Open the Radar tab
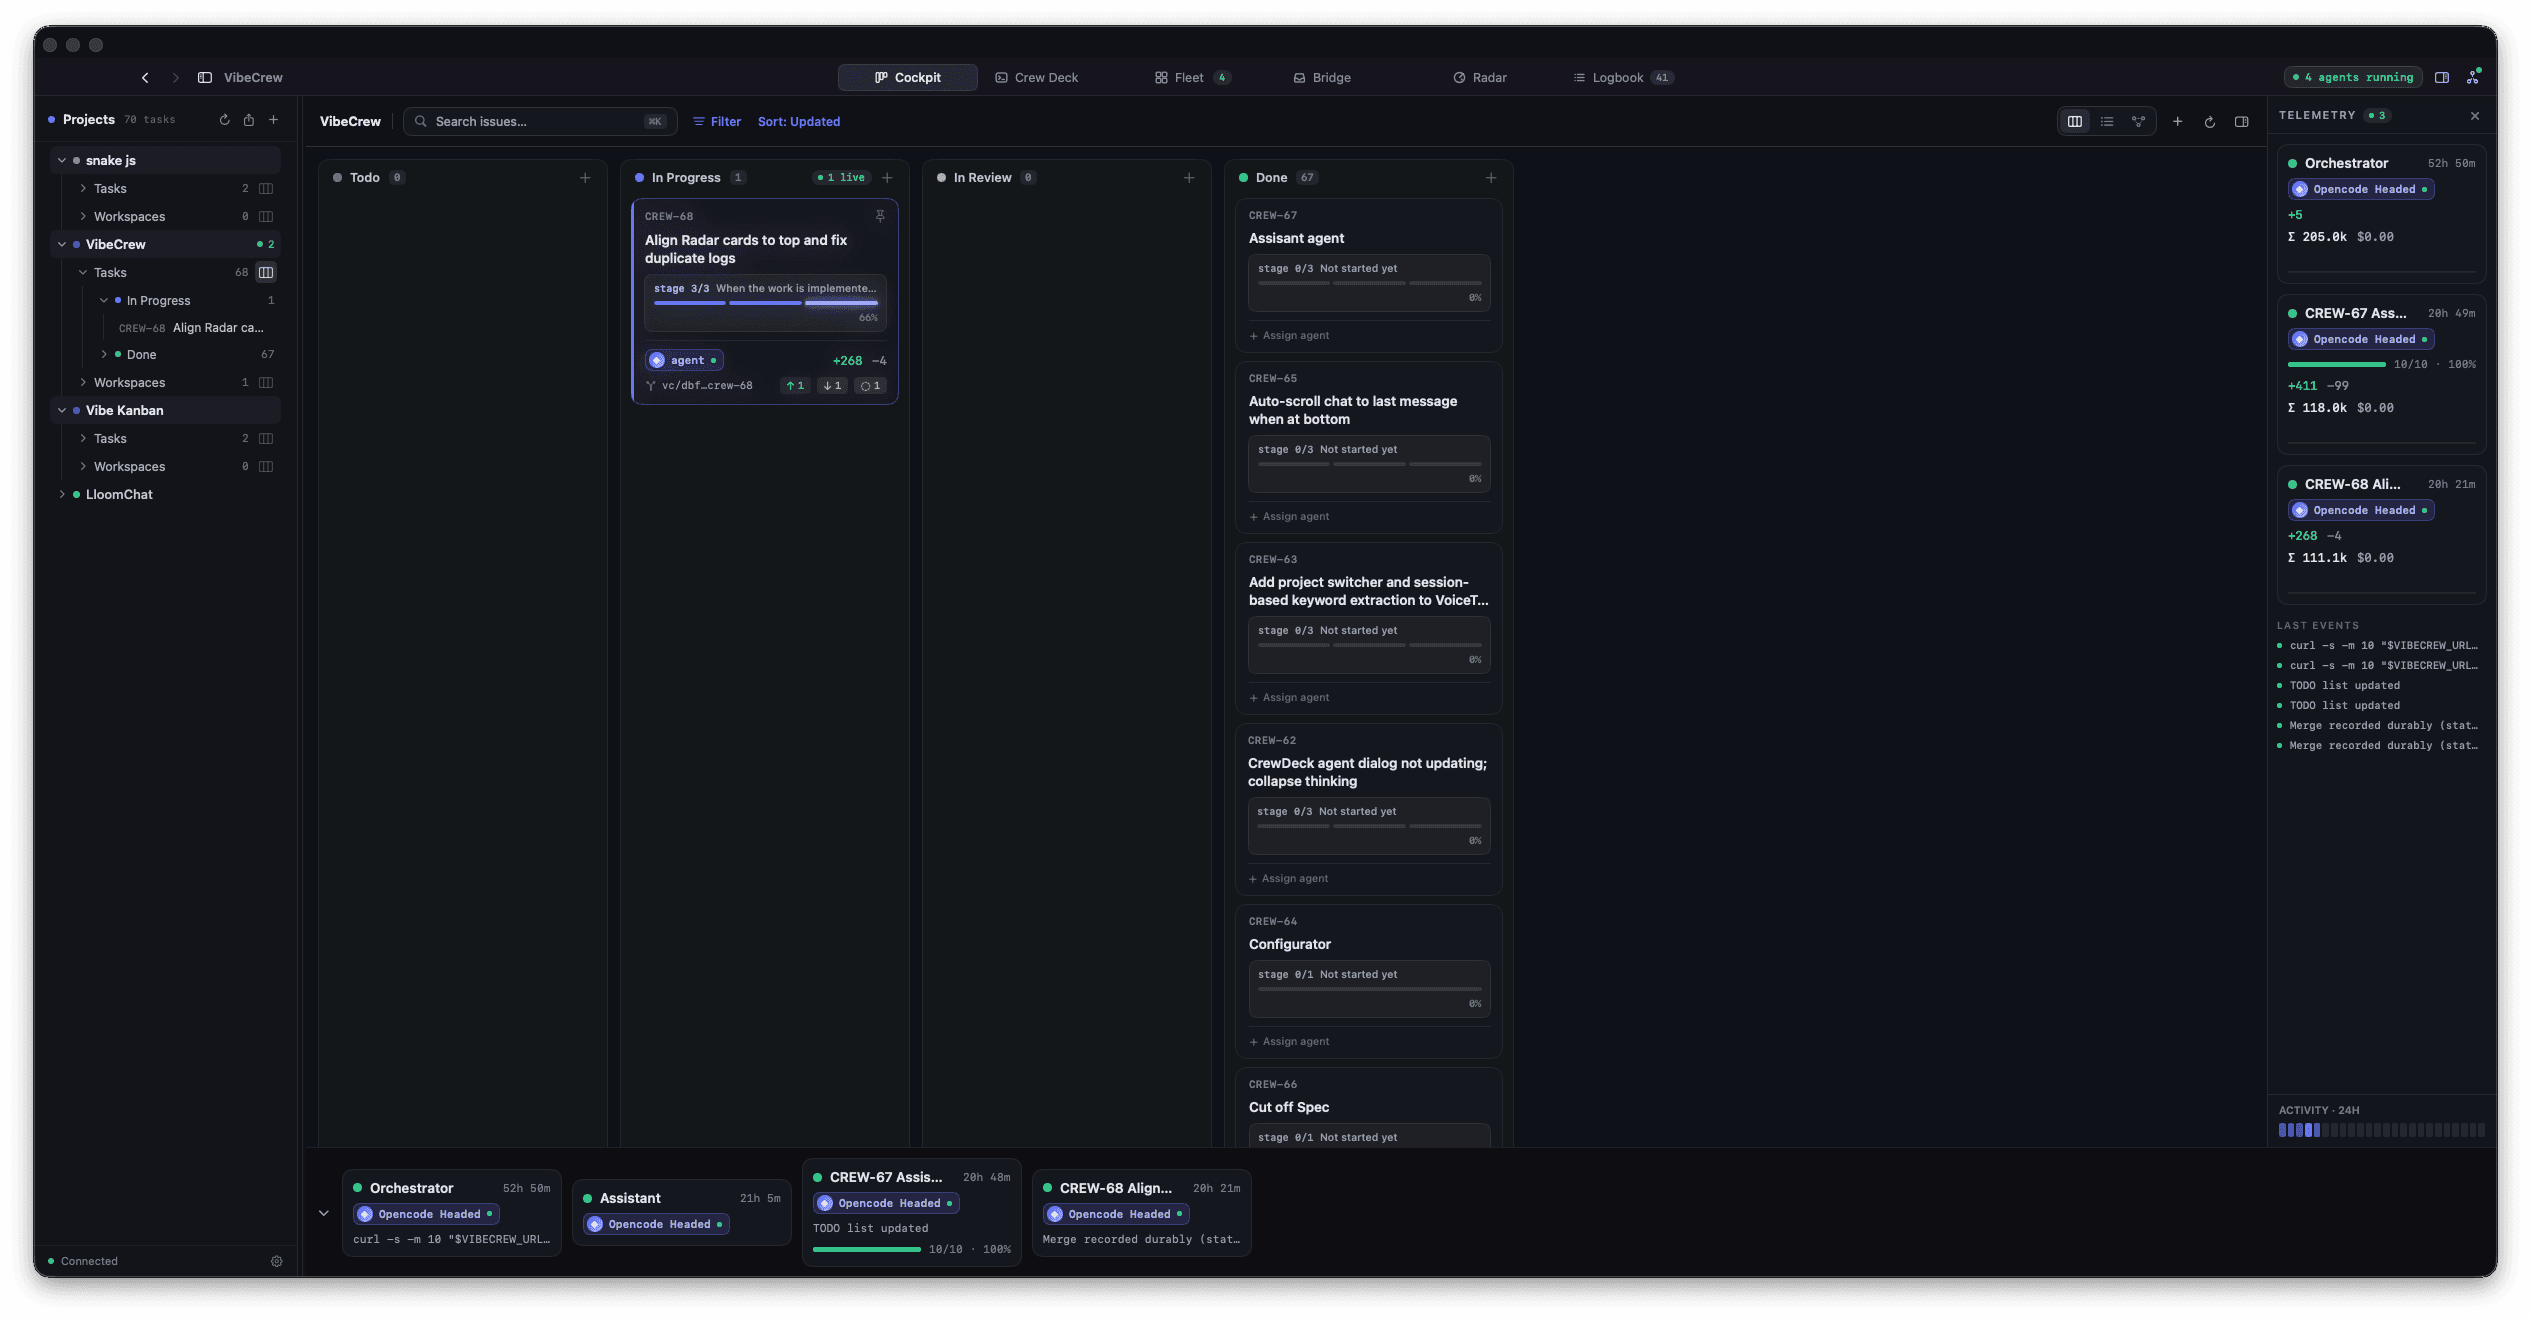The height and width of the screenshot is (1319, 2531). (1480, 77)
